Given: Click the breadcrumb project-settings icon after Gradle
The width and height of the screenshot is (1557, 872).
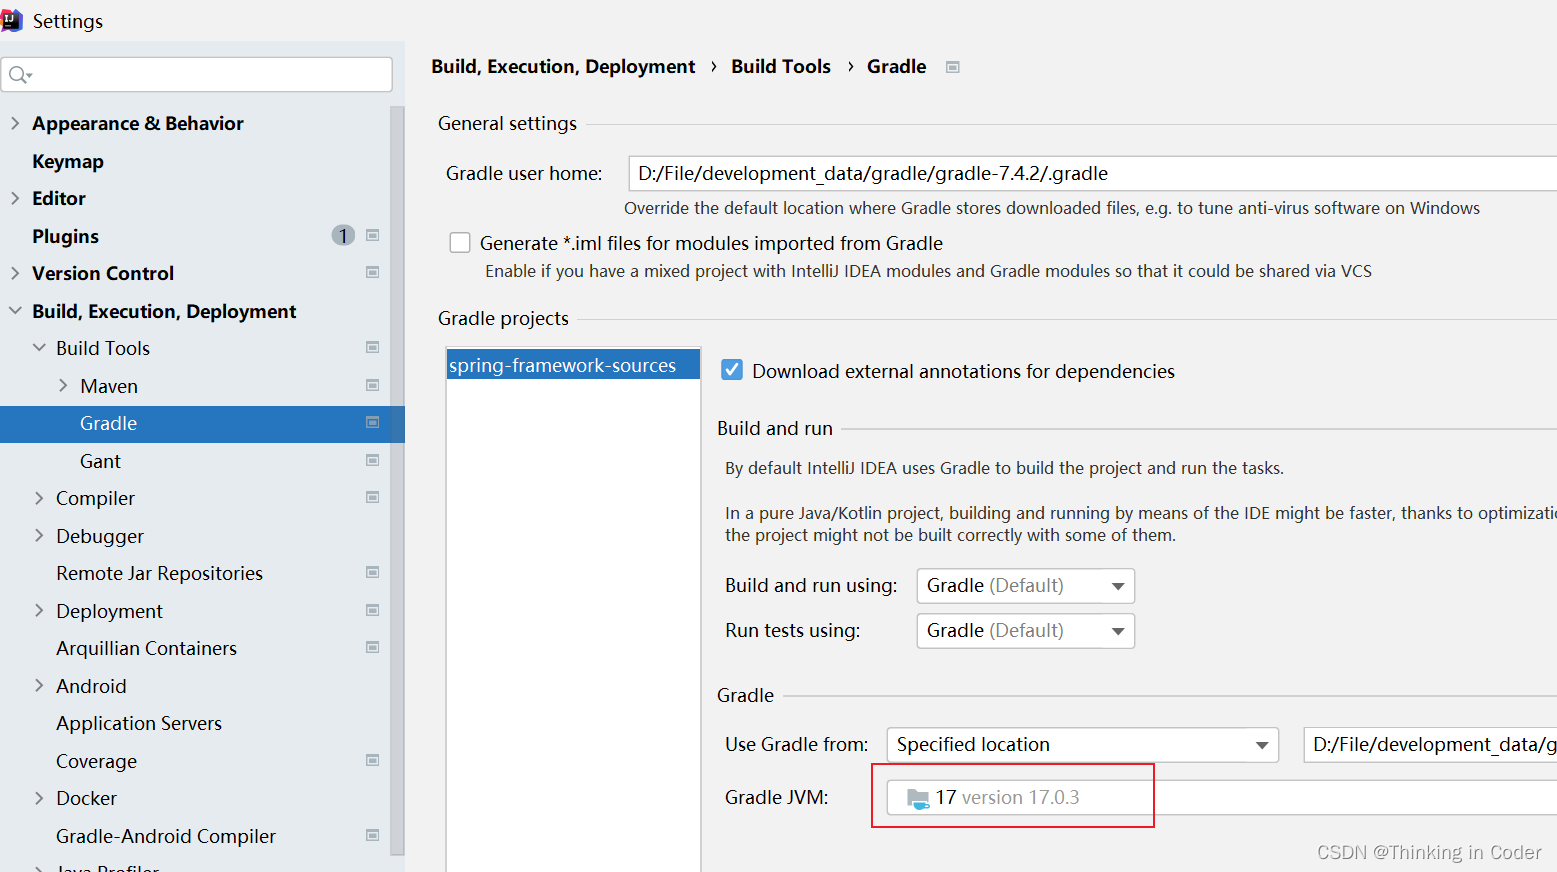Looking at the screenshot, I should click(953, 67).
